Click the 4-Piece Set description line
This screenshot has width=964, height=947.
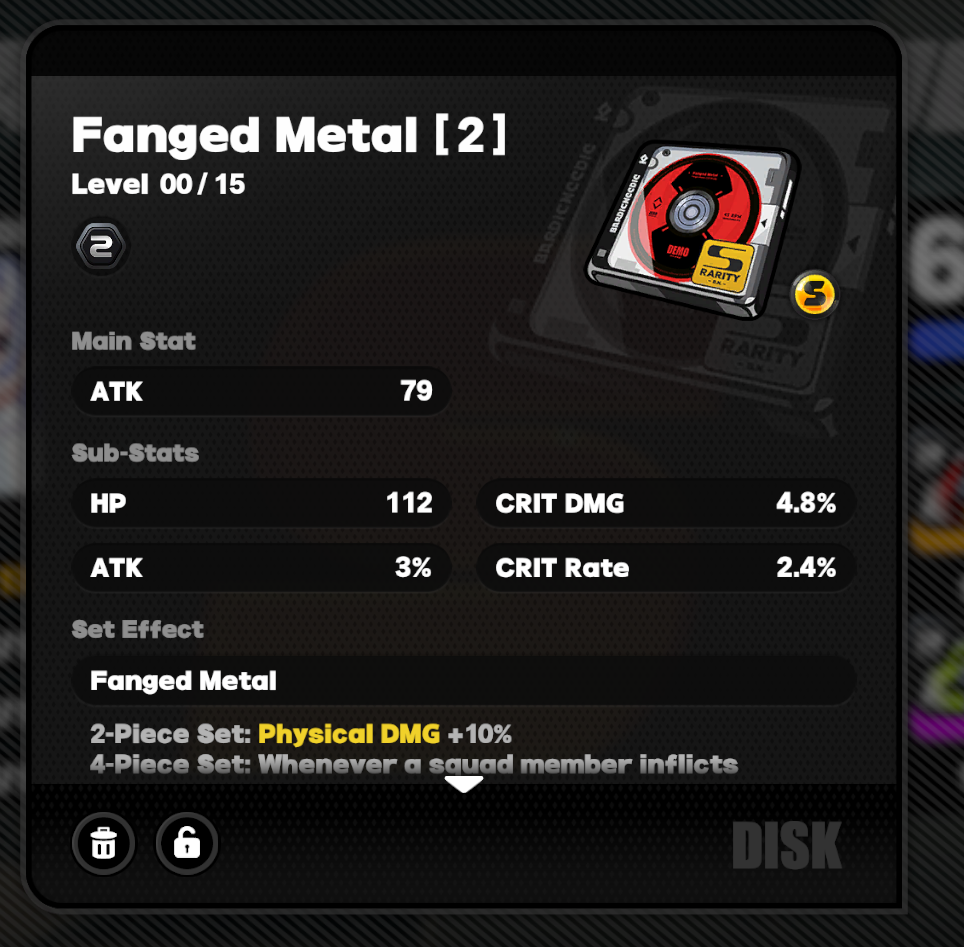pos(414,764)
